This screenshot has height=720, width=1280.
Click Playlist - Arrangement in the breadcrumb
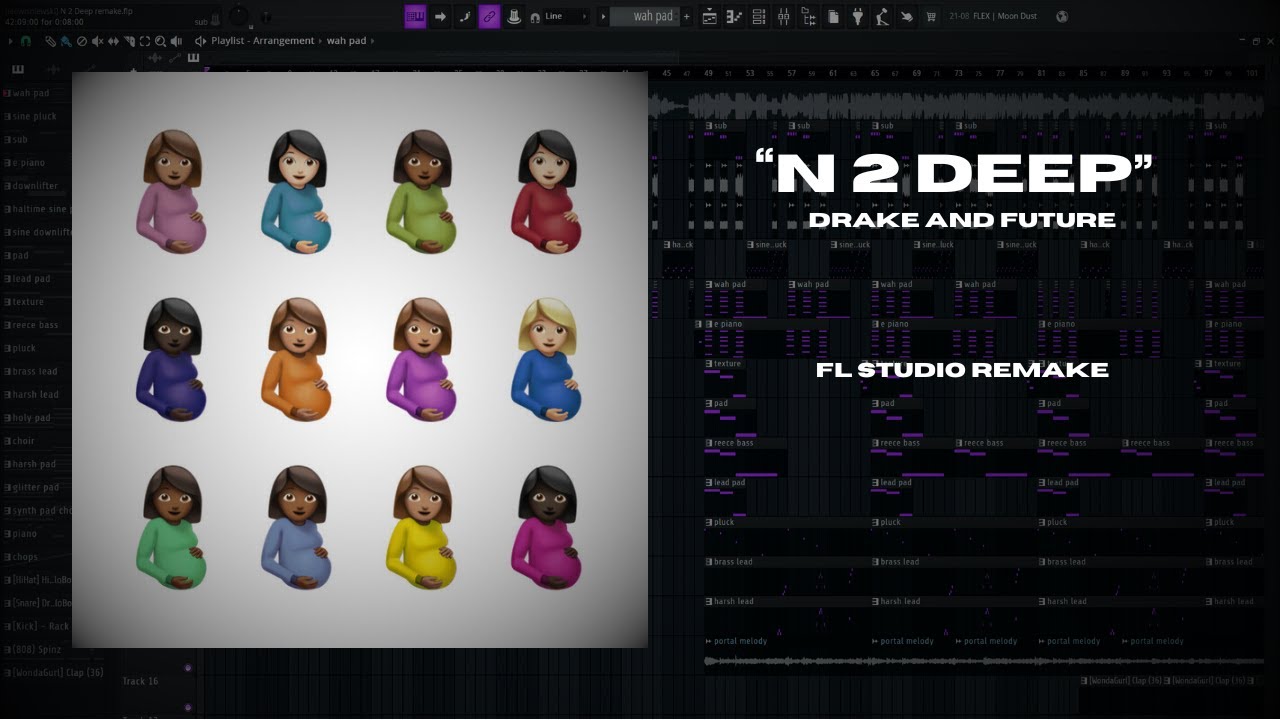coord(263,41)
